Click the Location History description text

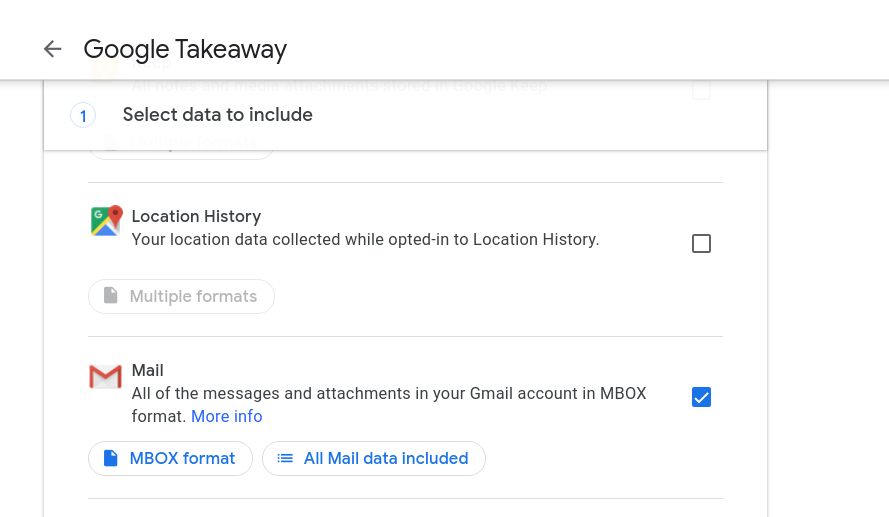(365, 240)
